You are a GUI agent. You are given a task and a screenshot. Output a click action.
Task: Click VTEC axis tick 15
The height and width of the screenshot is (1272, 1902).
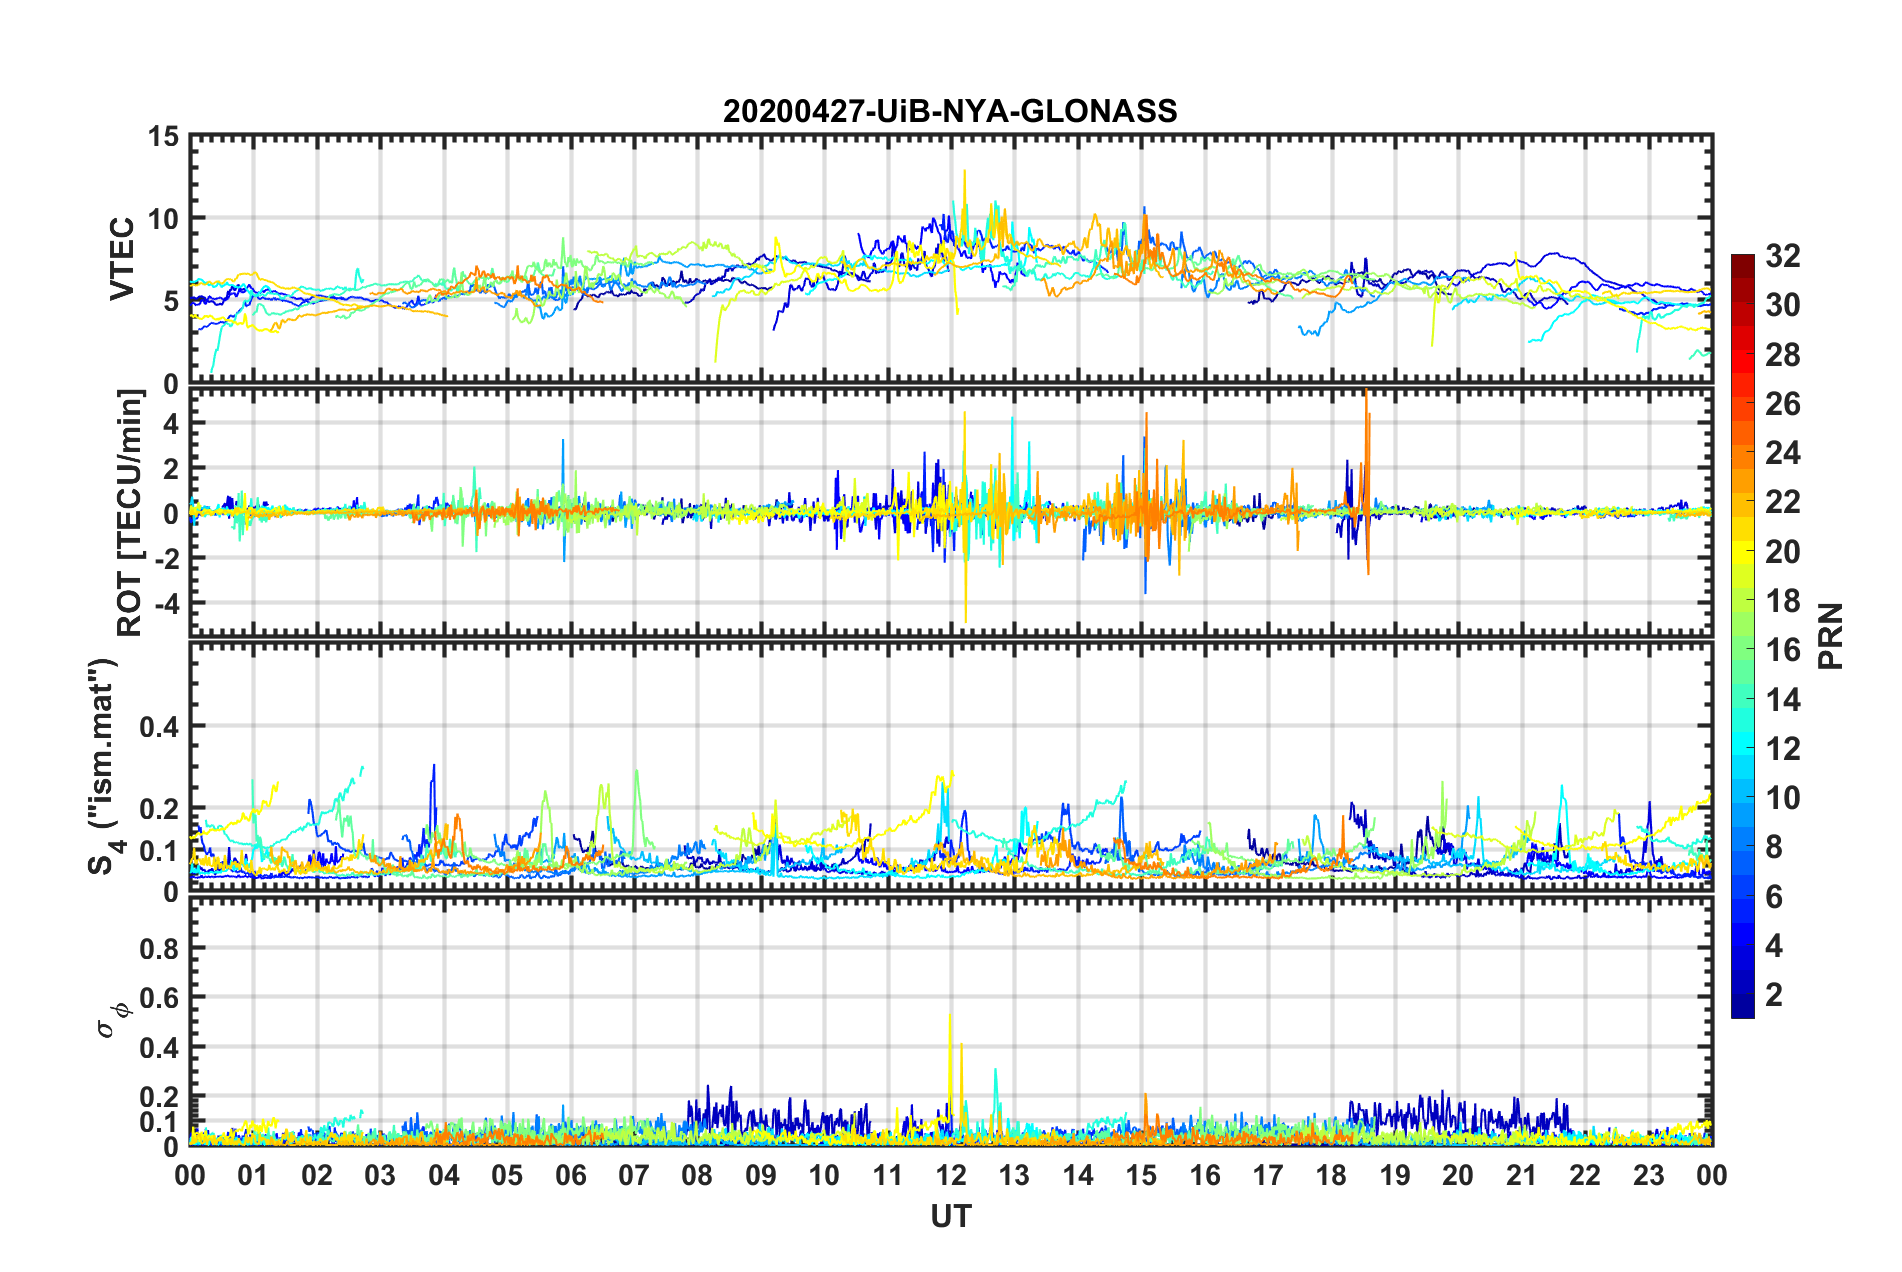click(164, 136)
